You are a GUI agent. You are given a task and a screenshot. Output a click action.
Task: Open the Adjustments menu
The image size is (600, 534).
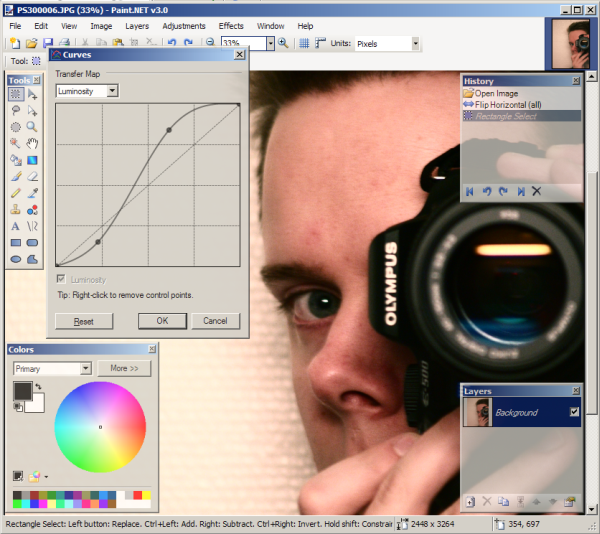184,26
